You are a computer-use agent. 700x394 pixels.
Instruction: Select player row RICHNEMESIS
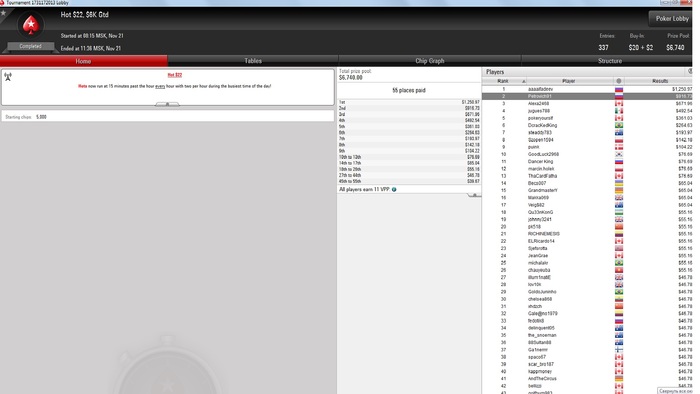pyautogui.click(x=587, y=234)
